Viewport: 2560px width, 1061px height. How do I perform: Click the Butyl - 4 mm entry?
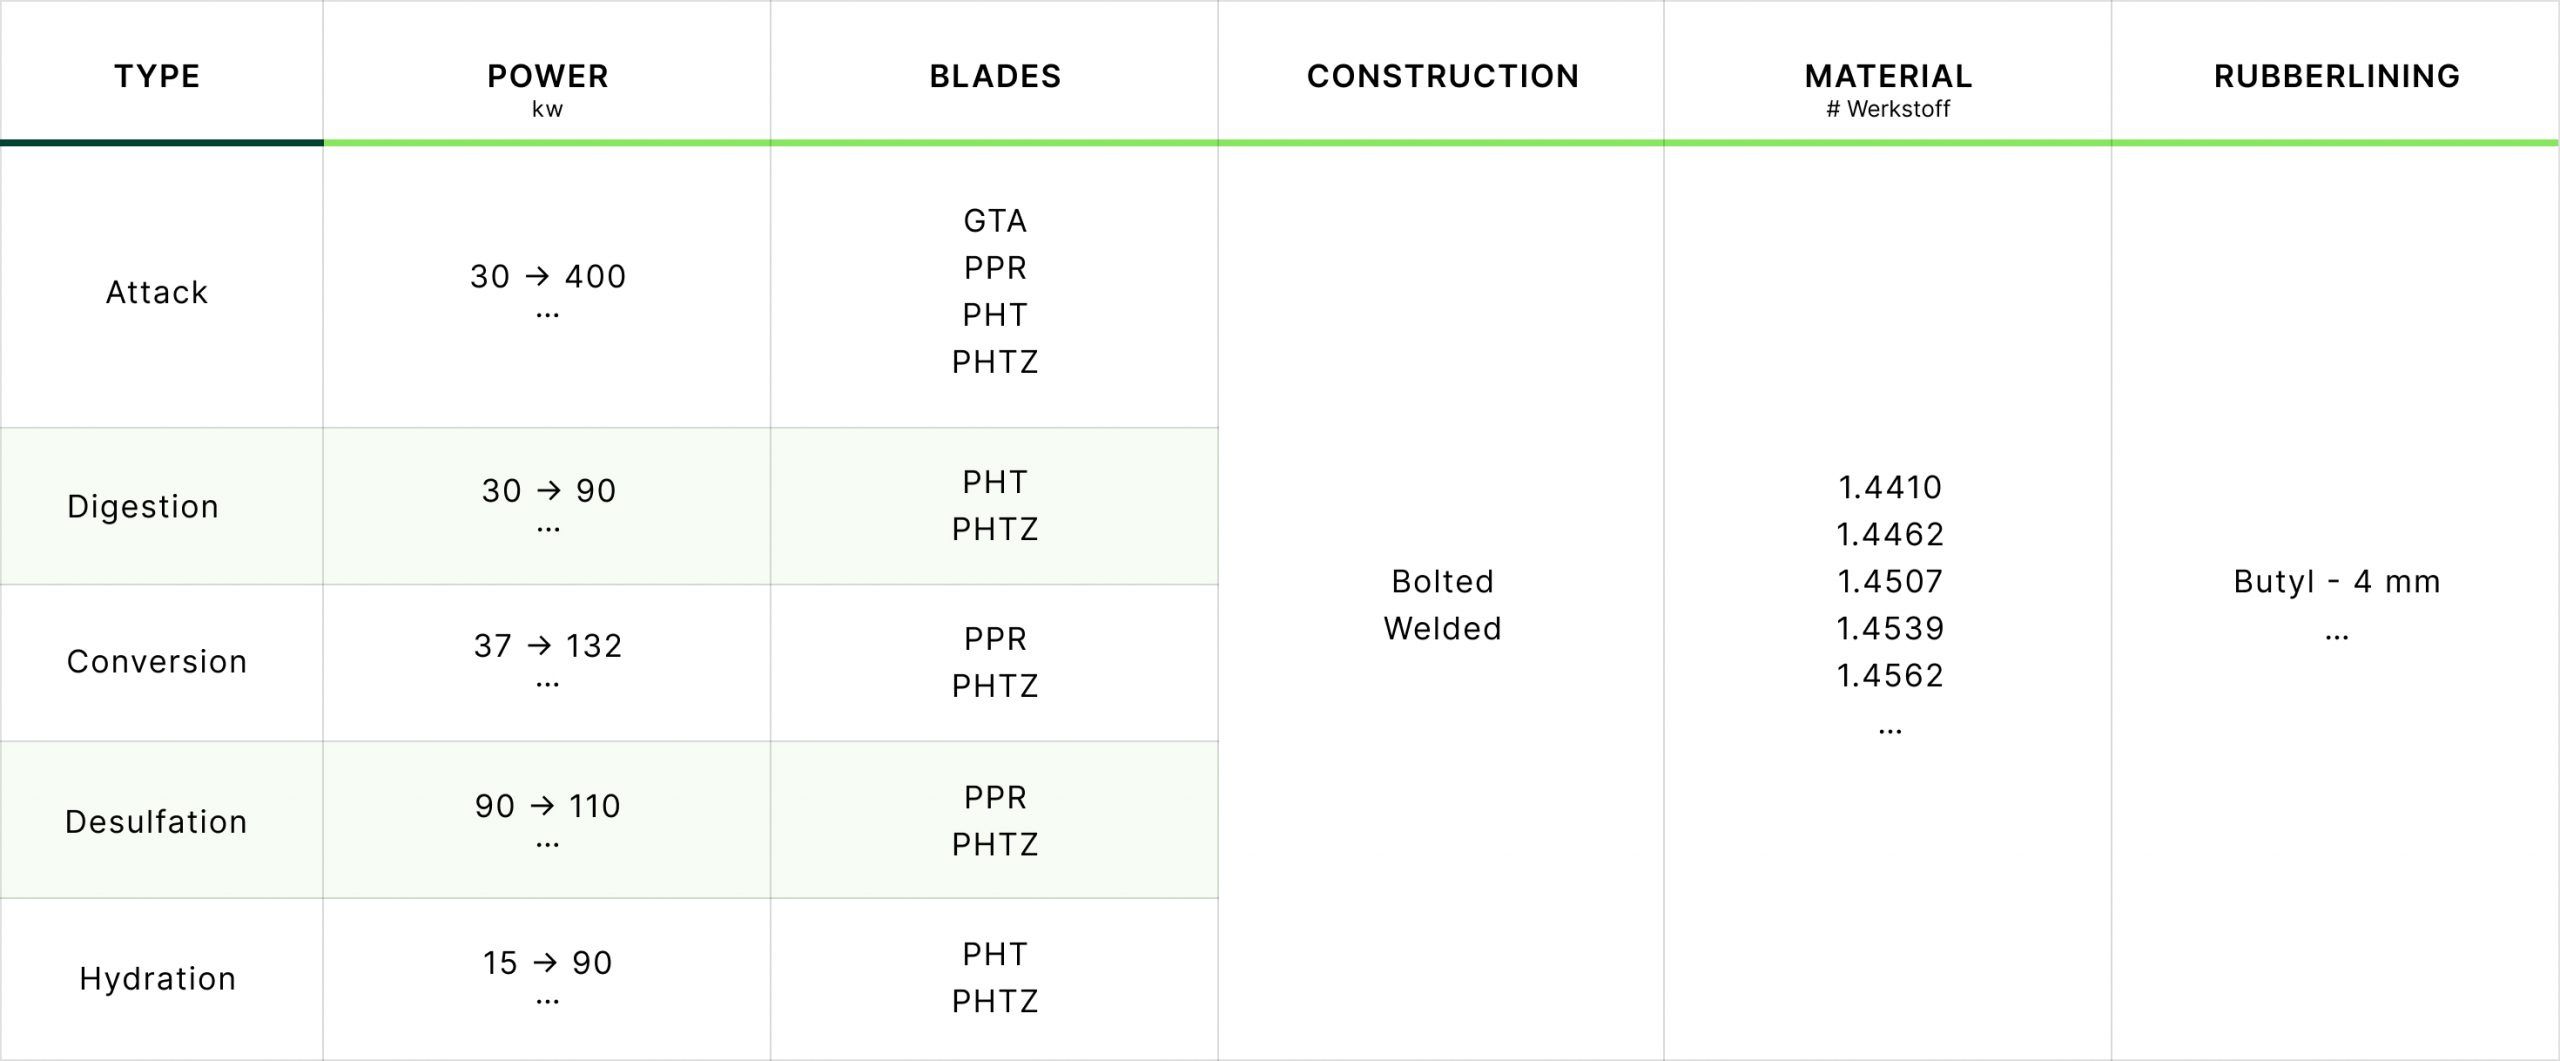tap(2336, 581)
